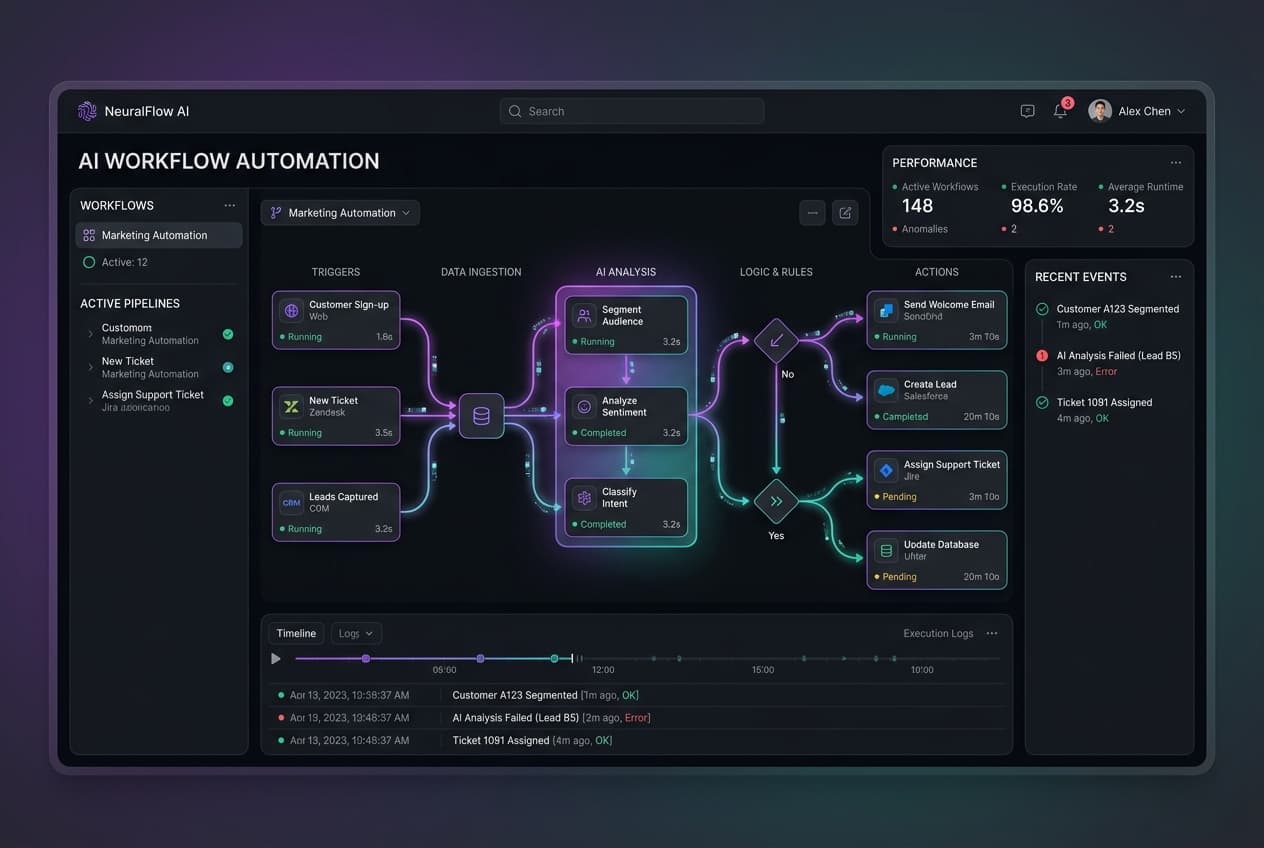The width and height of the screenshot is (1264, 848).
Task: Toggle the Assign Support Ticket pipeline status check
Action: coord(228,400)
